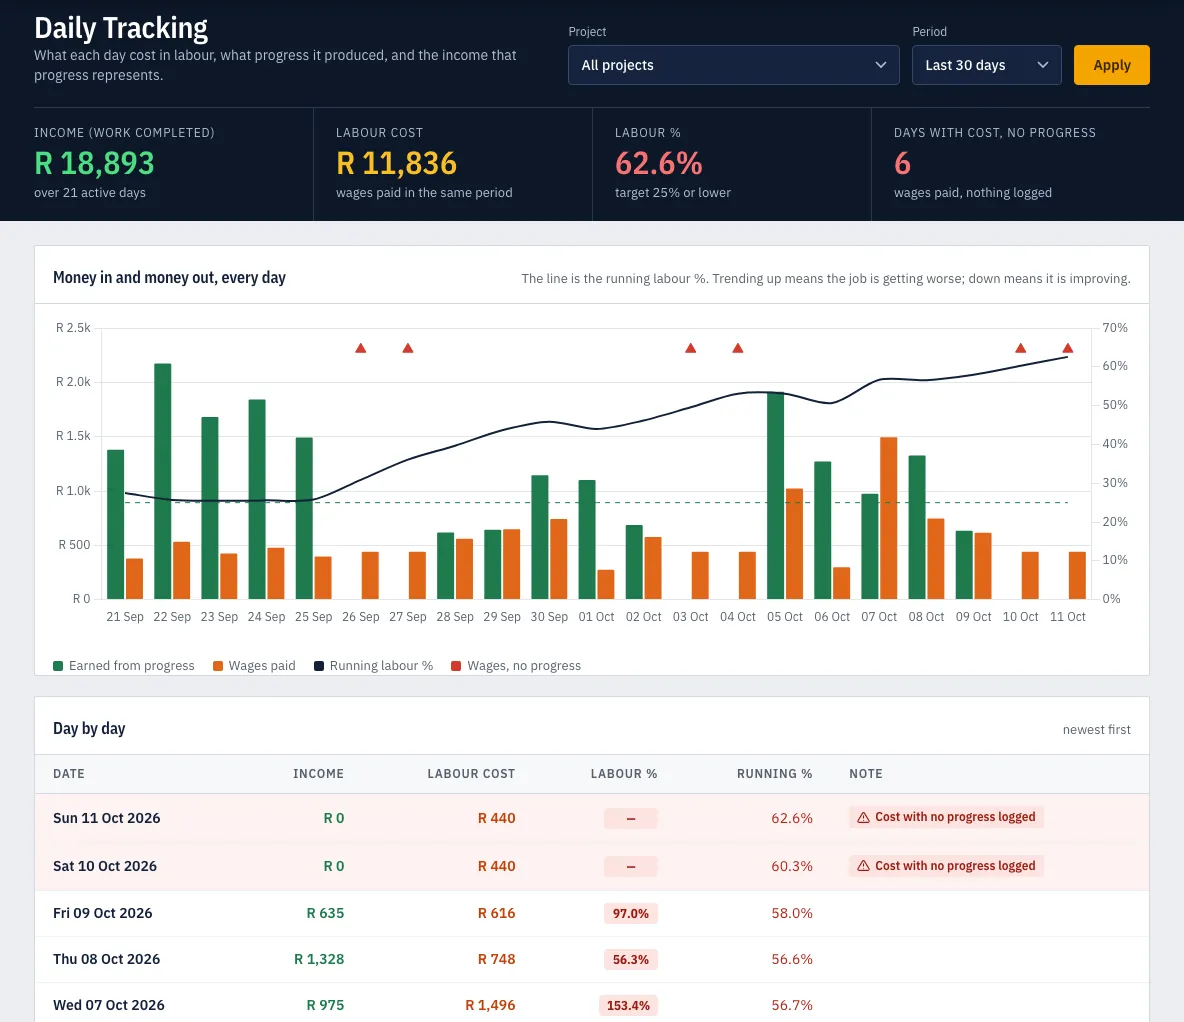Click the green Earned from progress legend swatch
1184x1022 pixels.
(58, 665)
